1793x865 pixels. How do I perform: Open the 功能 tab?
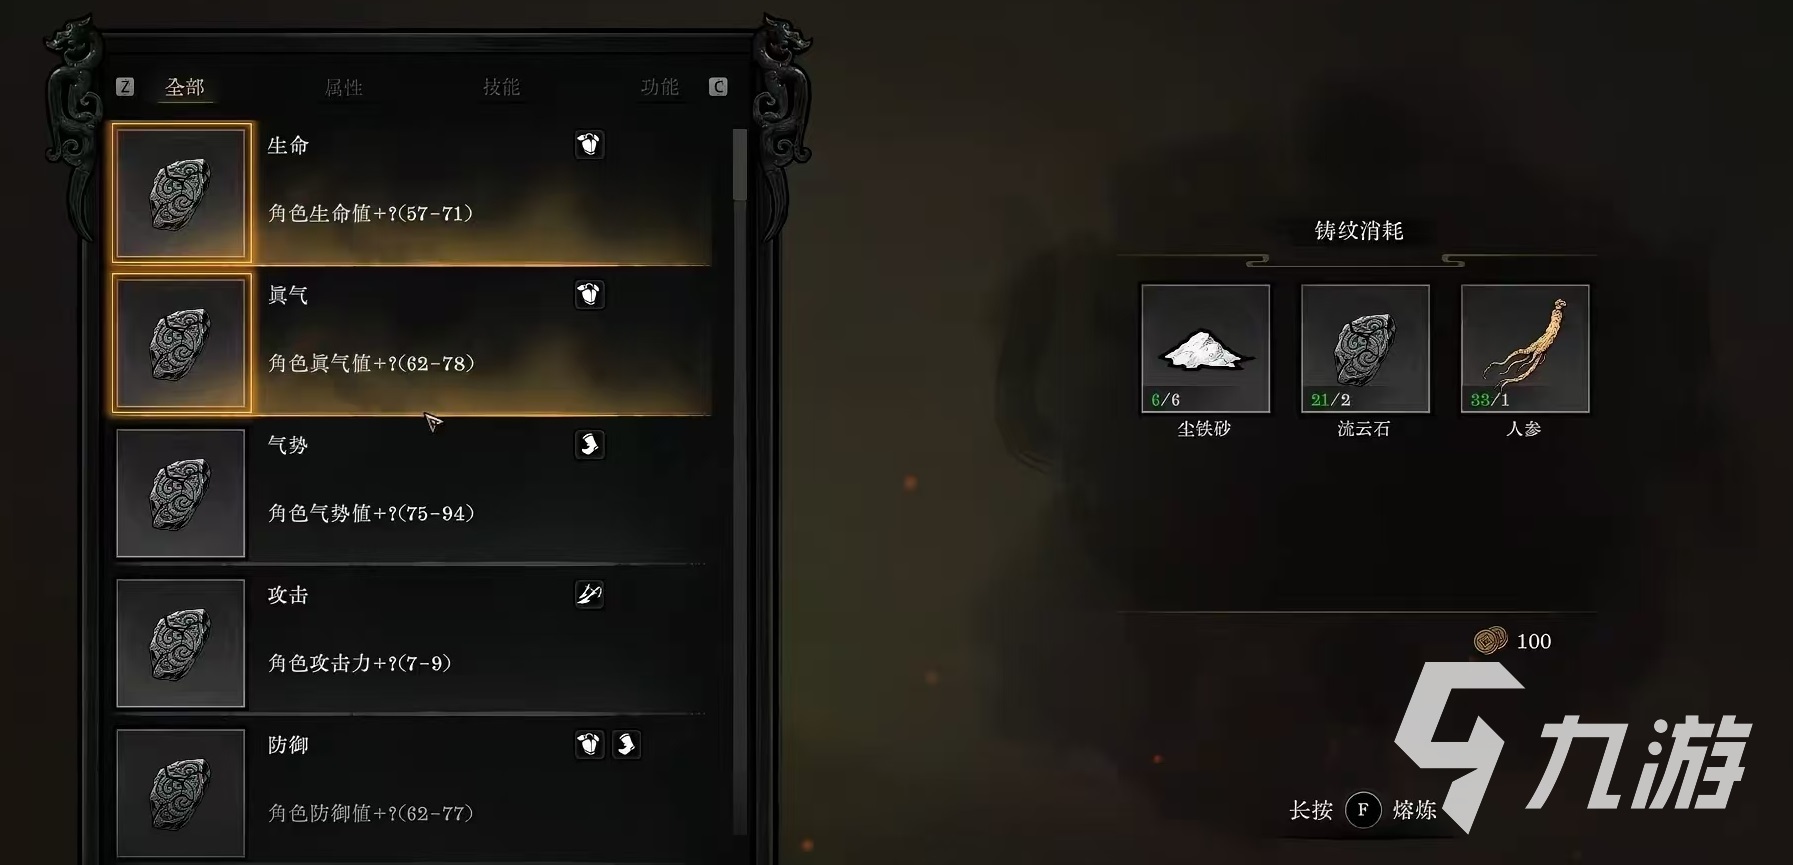point(659,88)
